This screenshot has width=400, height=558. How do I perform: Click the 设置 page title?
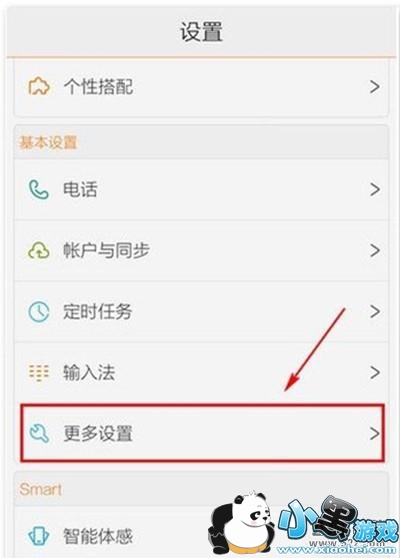click(x=201, y=32)
